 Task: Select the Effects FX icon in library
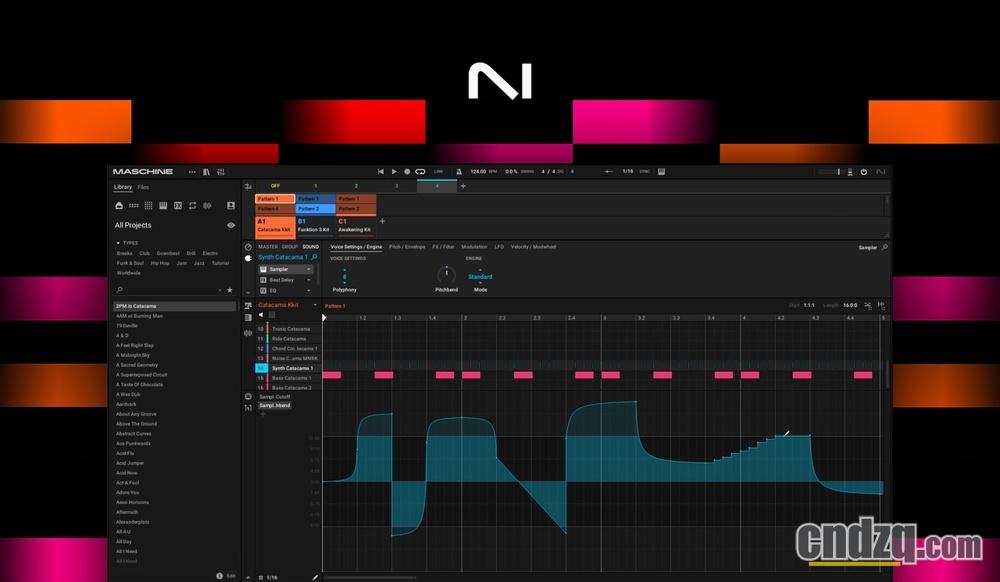pyautogui.click(x=177, y=205)
